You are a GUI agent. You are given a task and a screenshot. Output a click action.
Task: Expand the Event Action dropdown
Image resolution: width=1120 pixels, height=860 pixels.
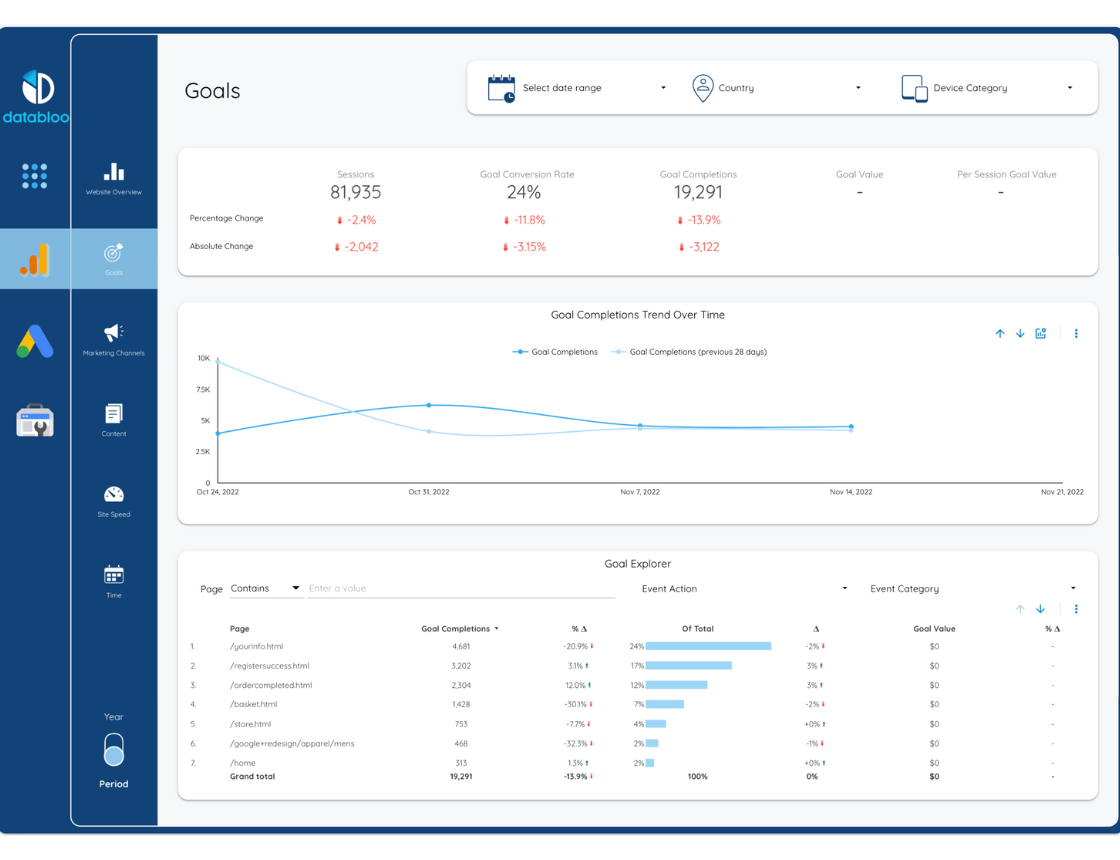click(x=744, y=589)
